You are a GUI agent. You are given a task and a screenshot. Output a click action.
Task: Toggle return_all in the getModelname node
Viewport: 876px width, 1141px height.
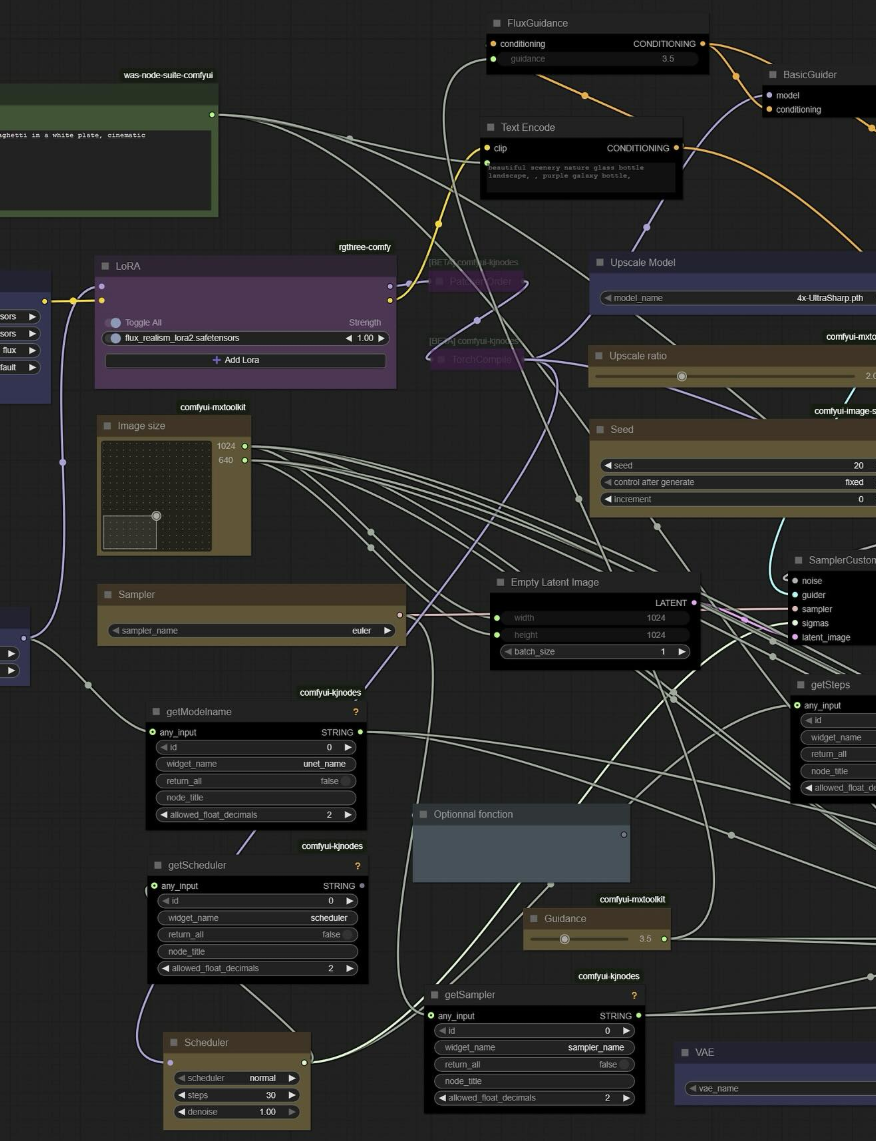tap(345, 781)
